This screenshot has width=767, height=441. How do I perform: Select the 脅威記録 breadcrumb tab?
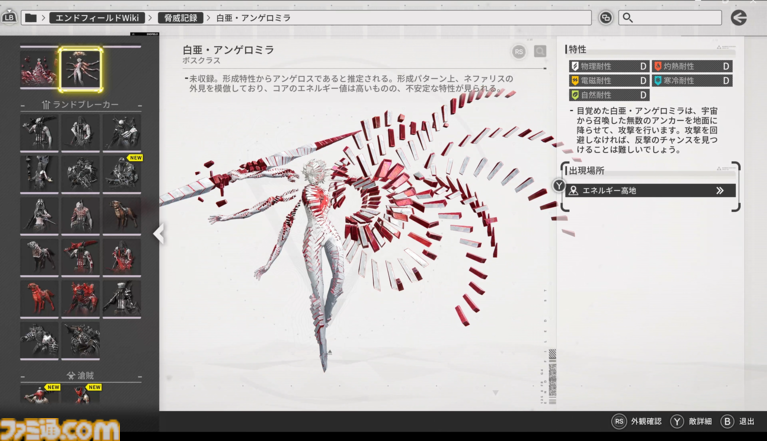tap(180, 18)
